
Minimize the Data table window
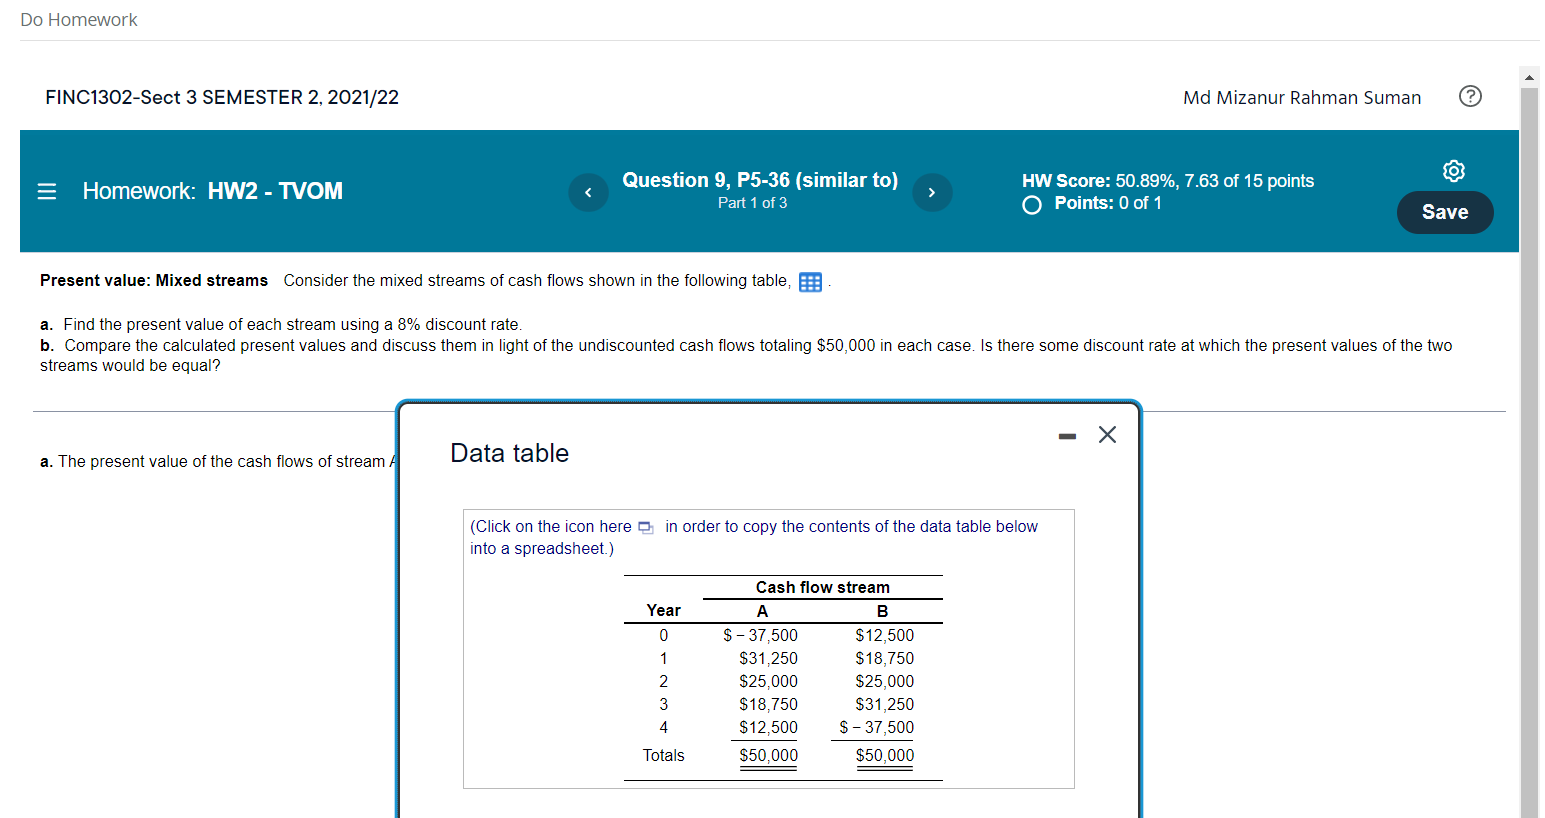click(1066, 434)
